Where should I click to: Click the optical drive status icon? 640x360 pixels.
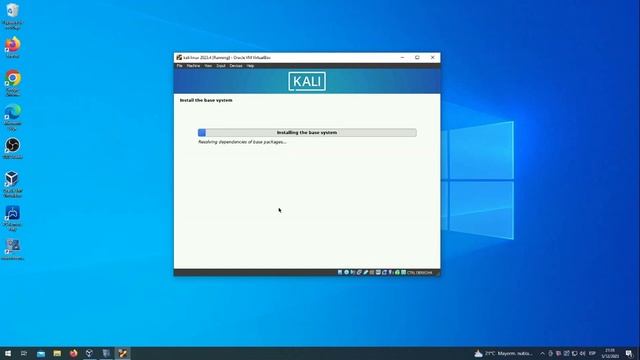click(x=347, y=272)
